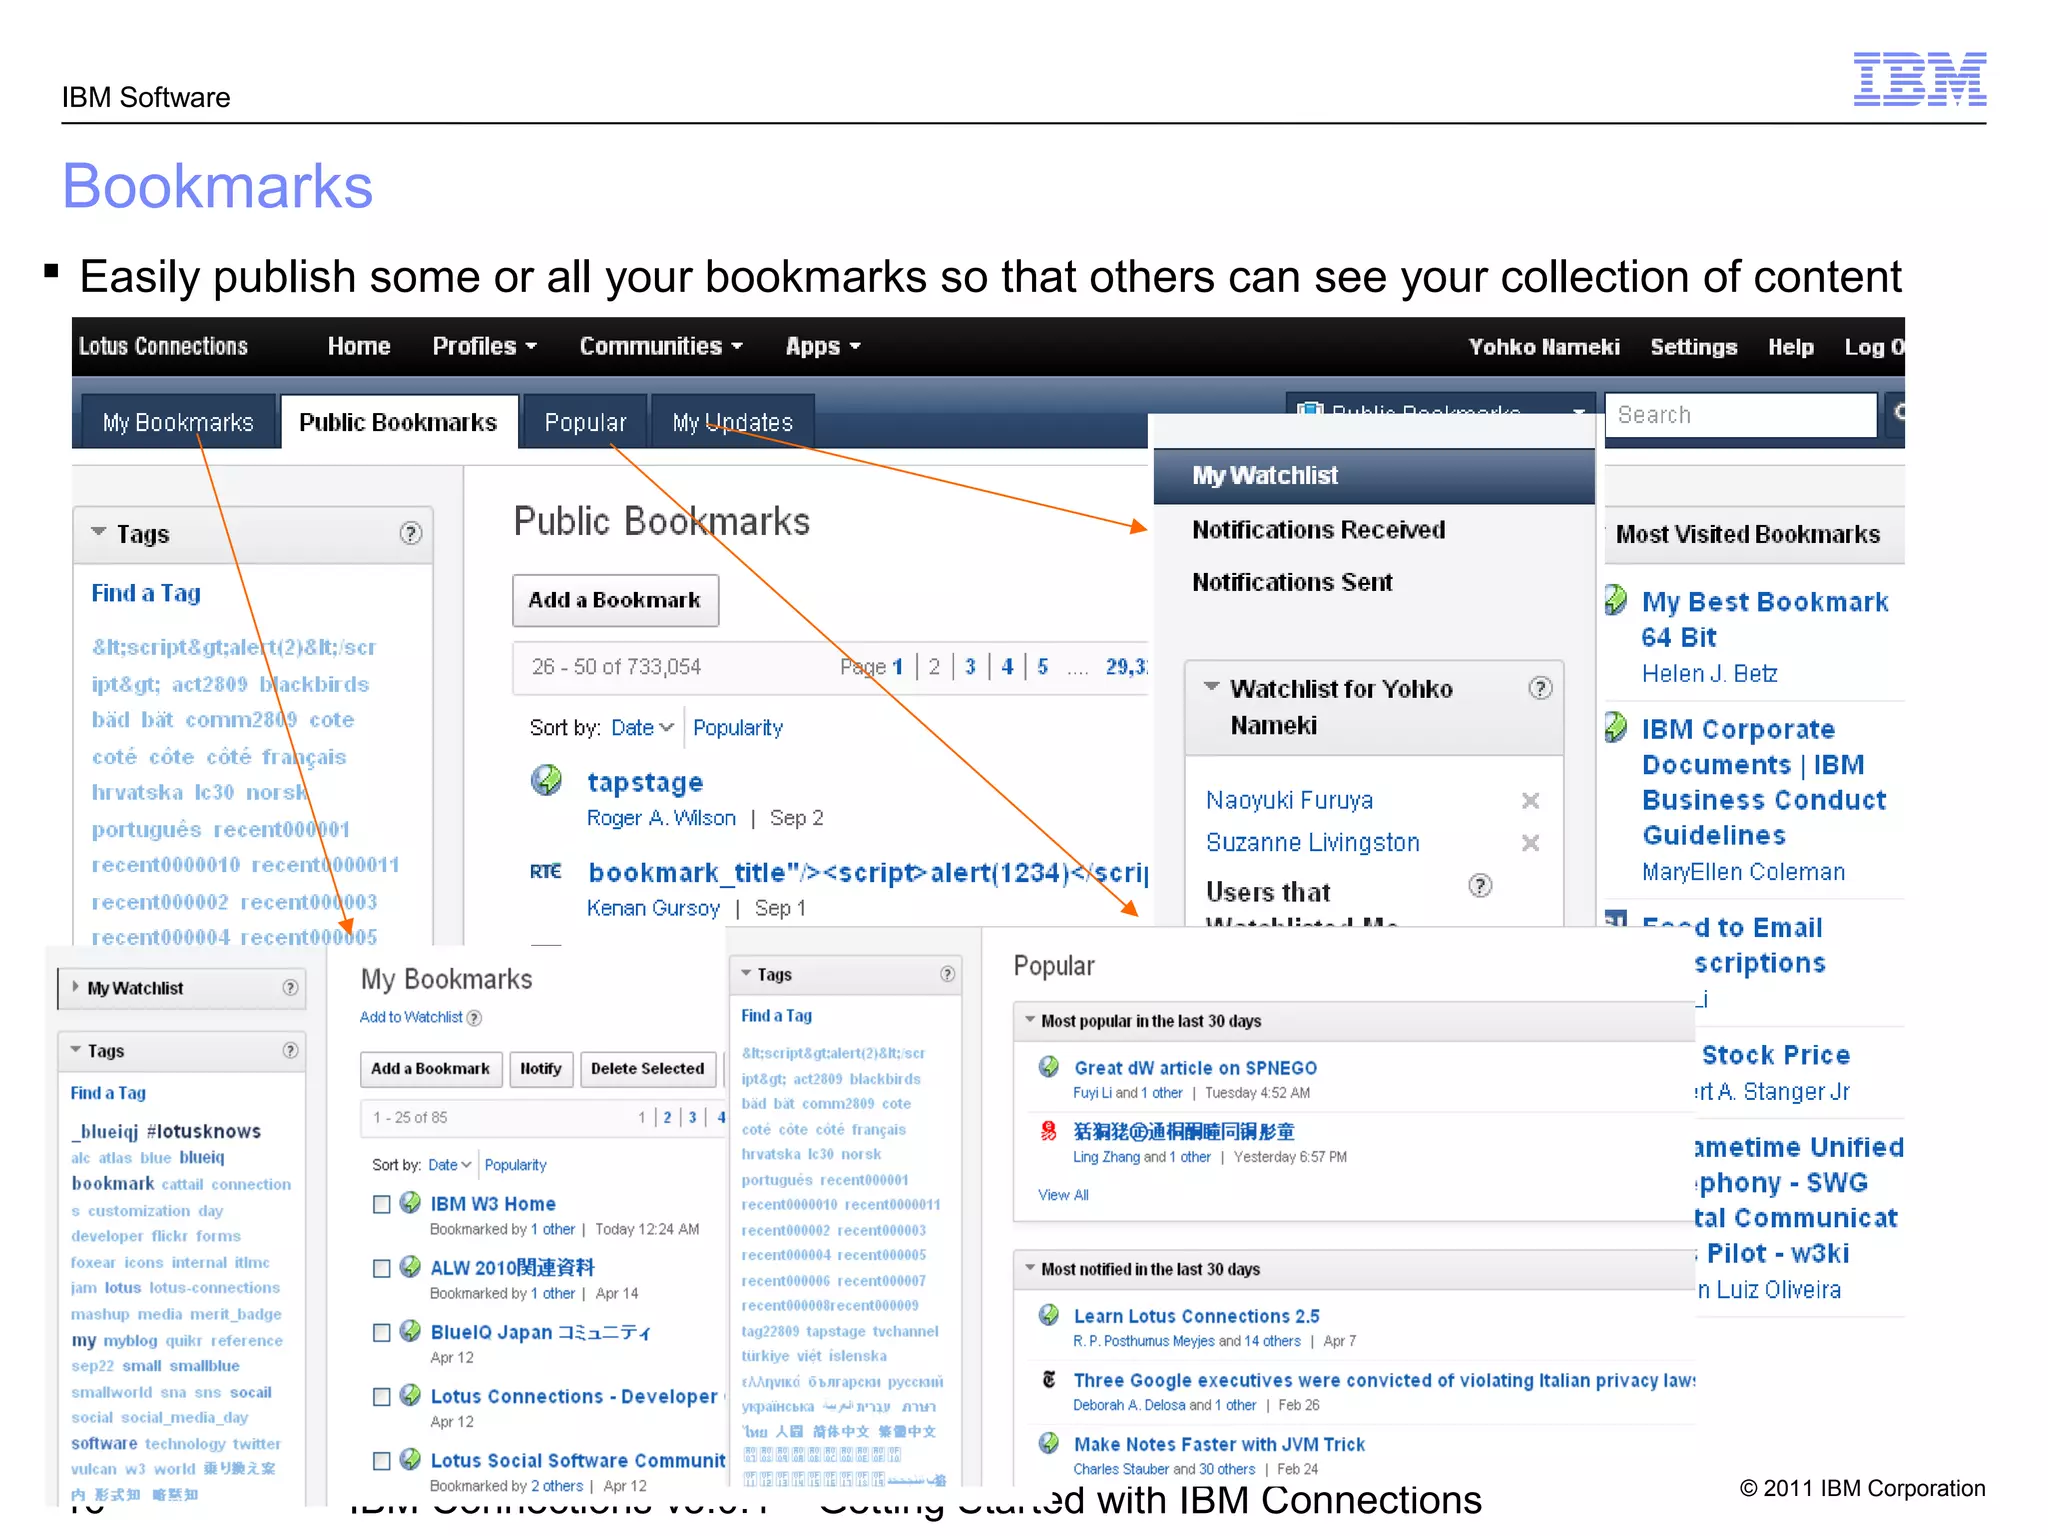The width and height of the screenshot is (2048, 1536).
Task: Collapse Watchlist for Yohko Nameki section
Action: tap(1211, 687)
